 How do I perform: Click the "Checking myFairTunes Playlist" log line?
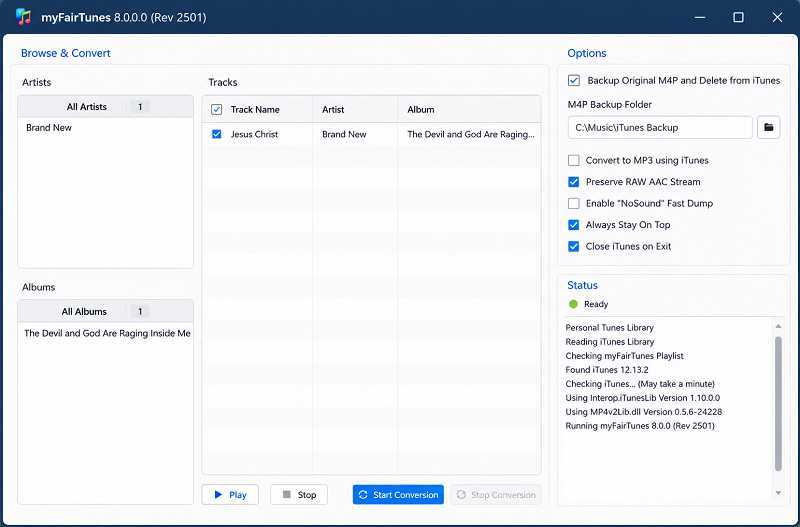624,356
